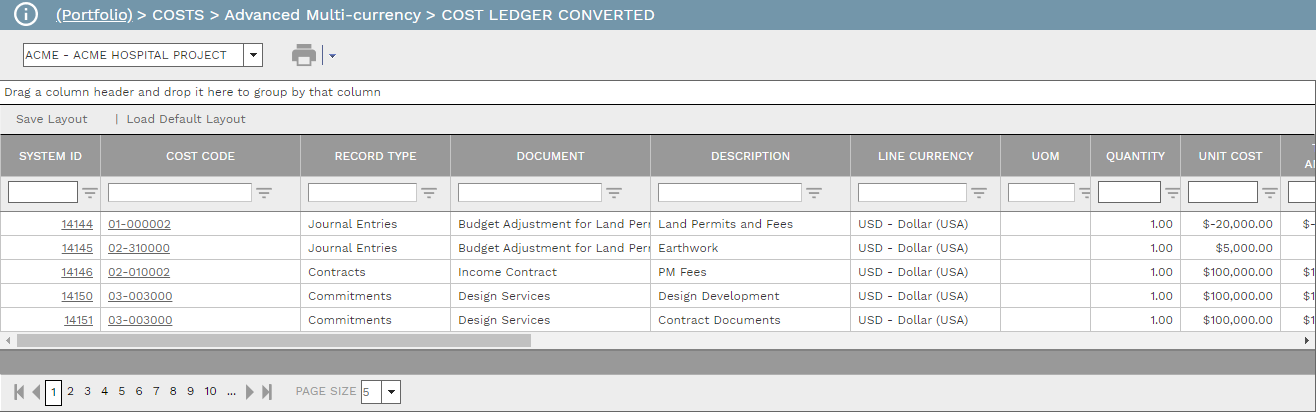Click Load Default Layout

coord(186,119)
